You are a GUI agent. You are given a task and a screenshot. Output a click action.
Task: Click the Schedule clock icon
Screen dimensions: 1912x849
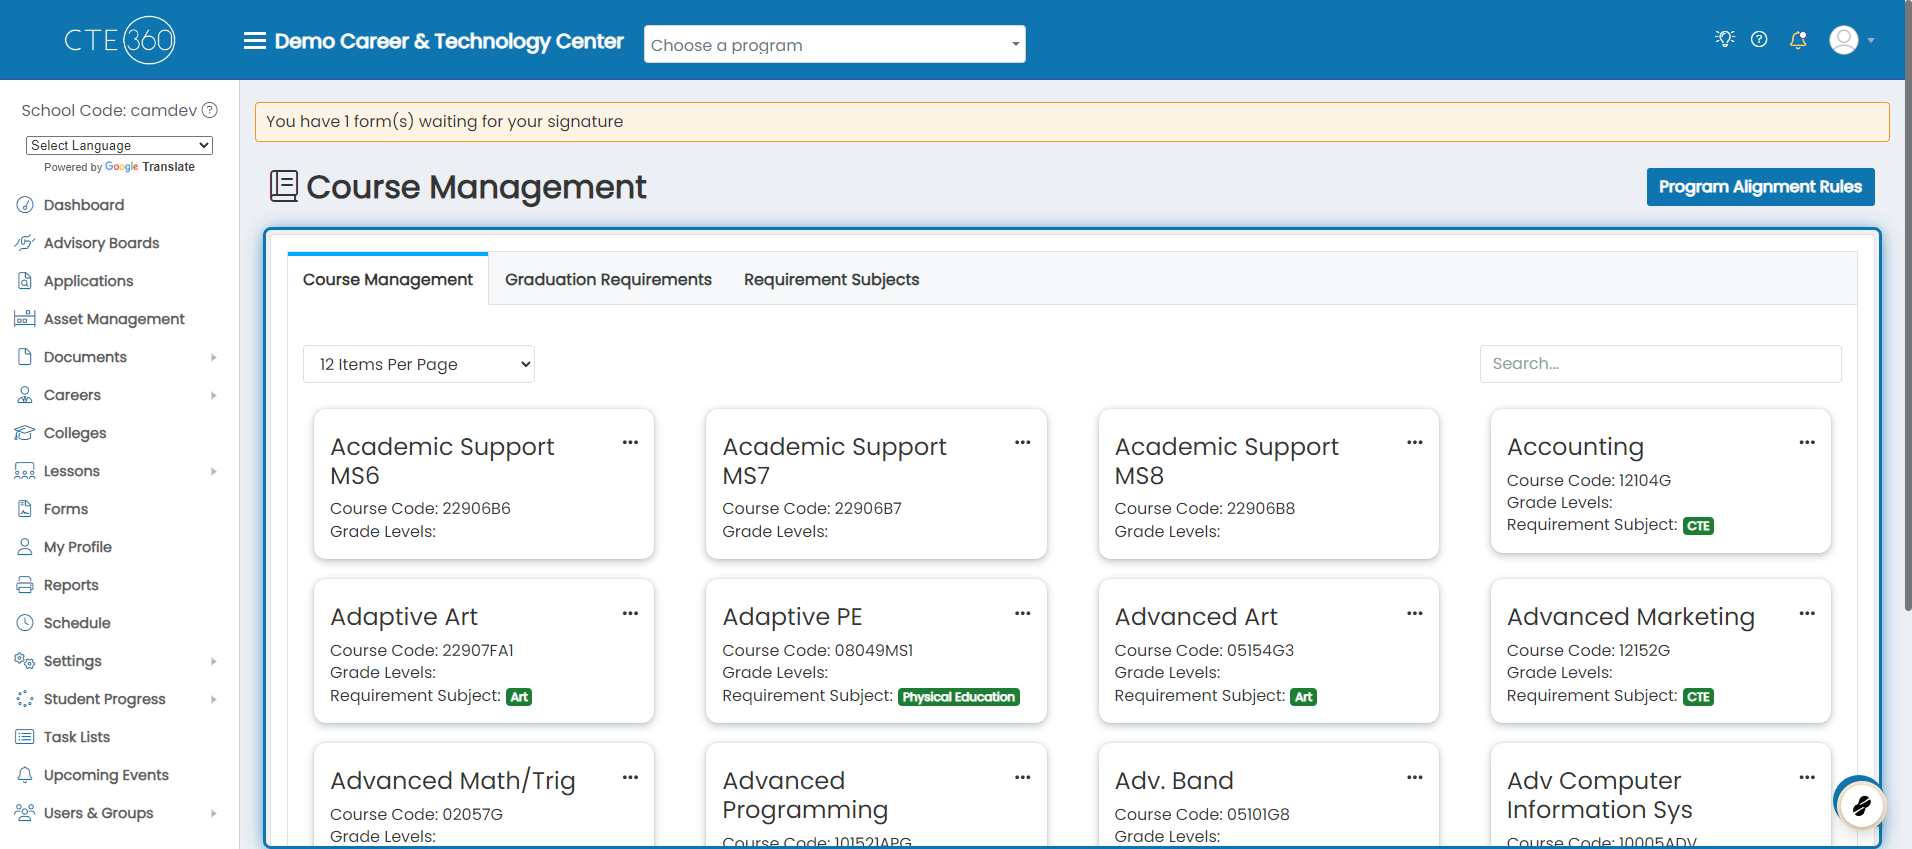(x=25, y=623)
